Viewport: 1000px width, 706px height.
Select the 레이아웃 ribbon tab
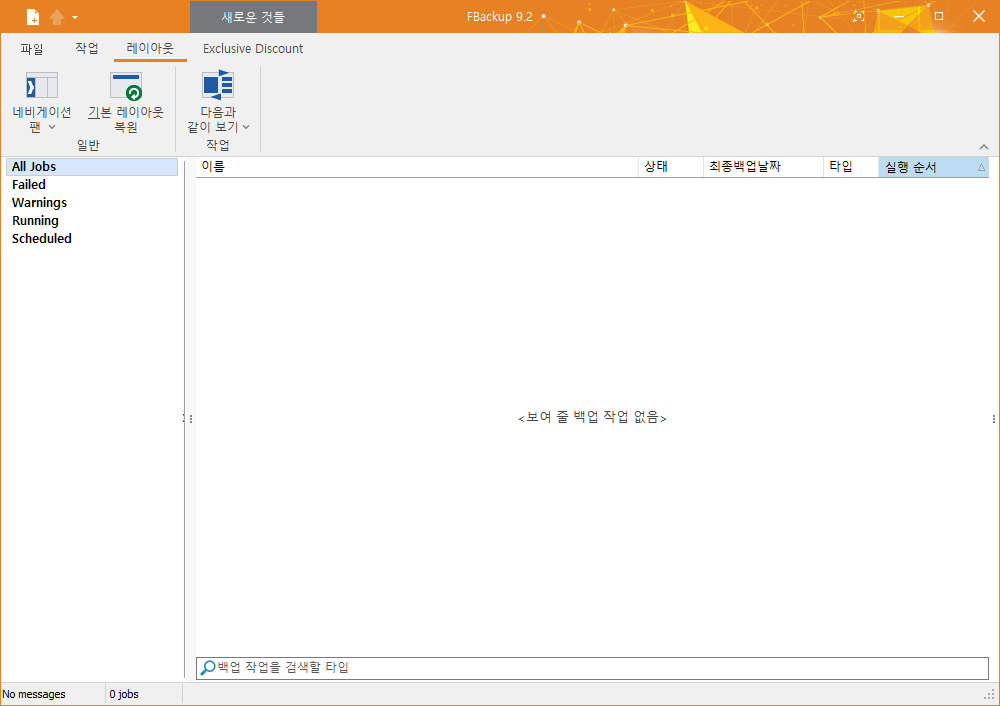click(x=150, y=48)
